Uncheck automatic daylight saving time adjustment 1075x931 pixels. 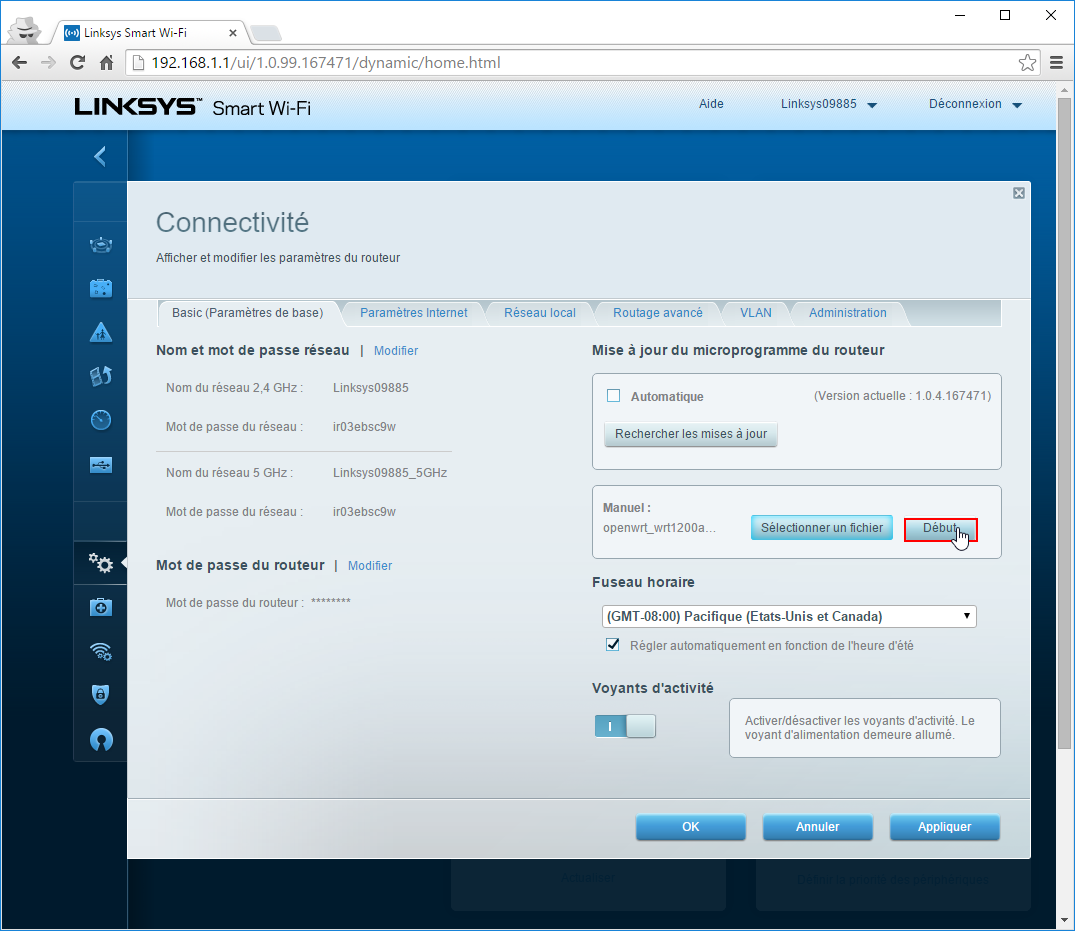pyautogui.click(x=613, y=645)
